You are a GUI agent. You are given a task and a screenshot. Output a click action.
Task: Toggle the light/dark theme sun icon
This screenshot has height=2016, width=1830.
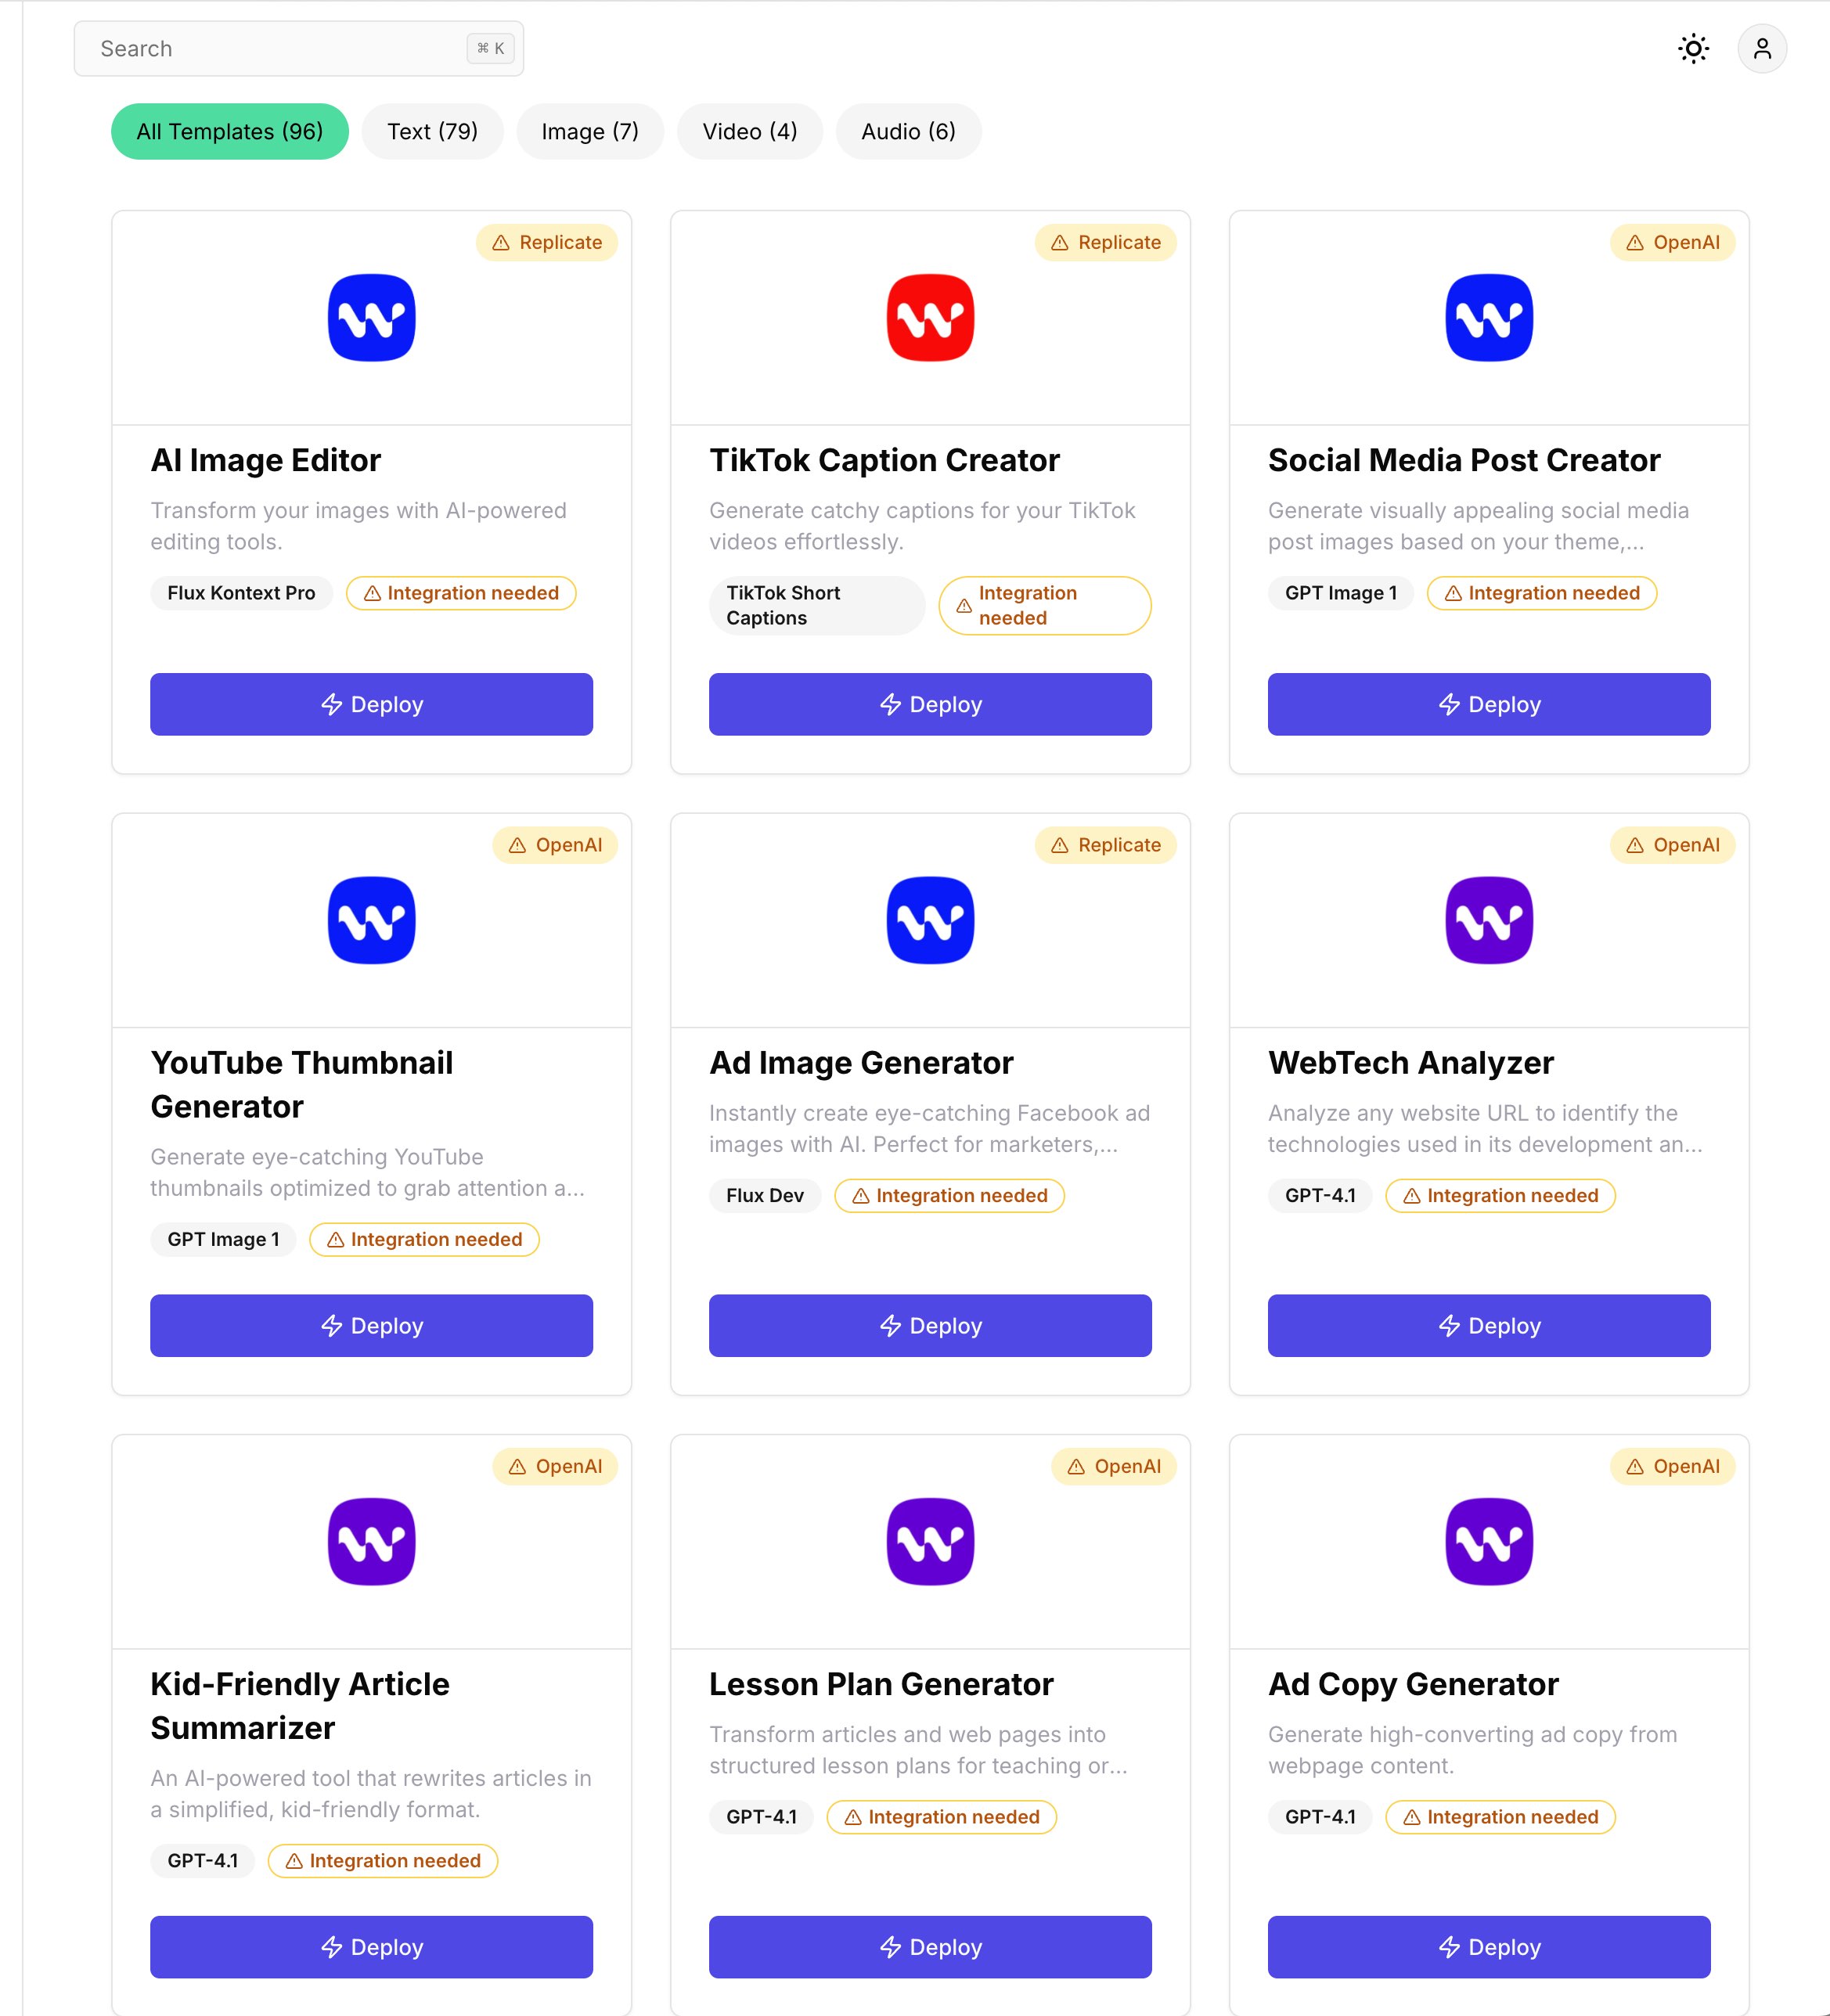(x=1693, y=49)
